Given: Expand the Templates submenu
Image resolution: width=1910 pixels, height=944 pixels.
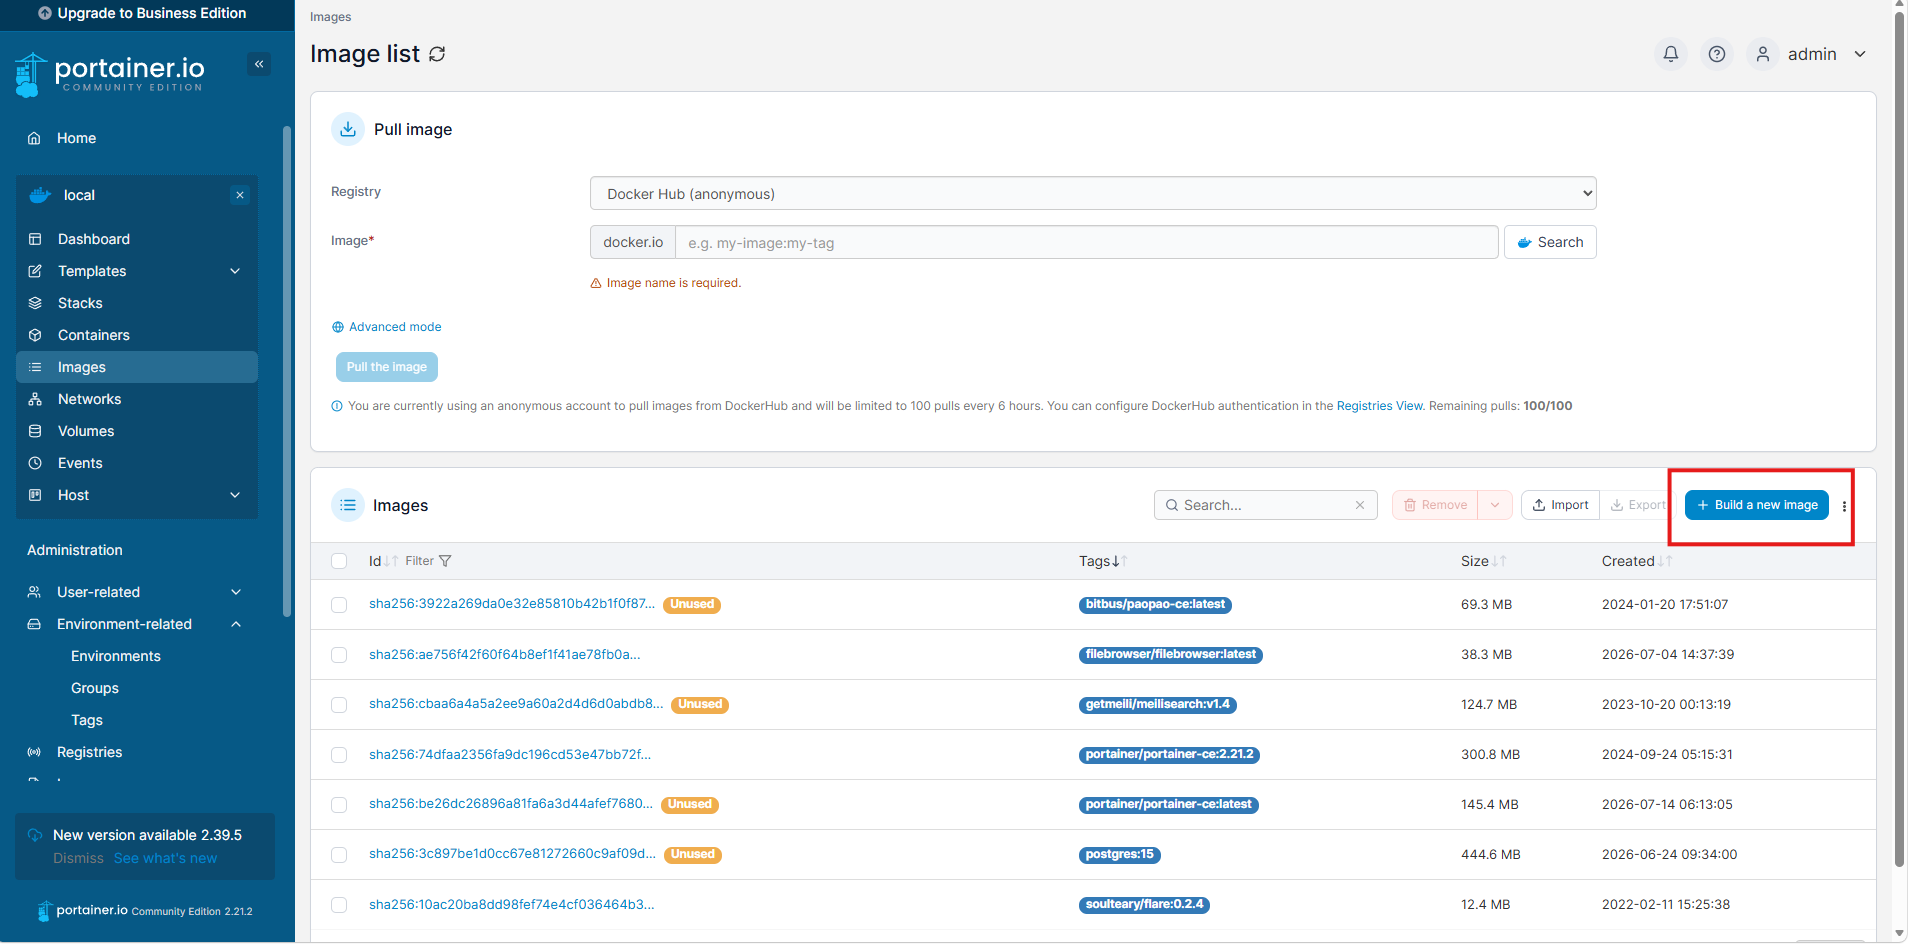Looking at the screenshot, I should point(235,271).
